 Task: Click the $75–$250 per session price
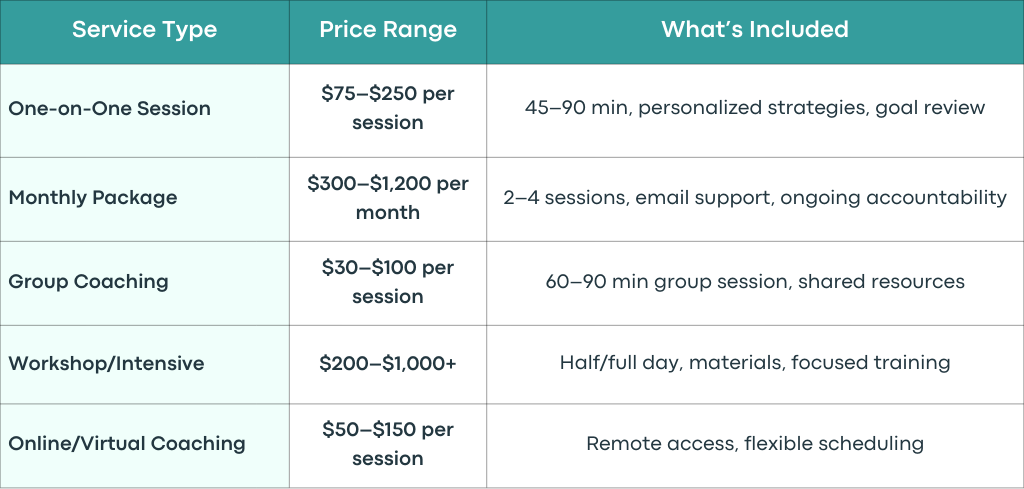point(388,108)
